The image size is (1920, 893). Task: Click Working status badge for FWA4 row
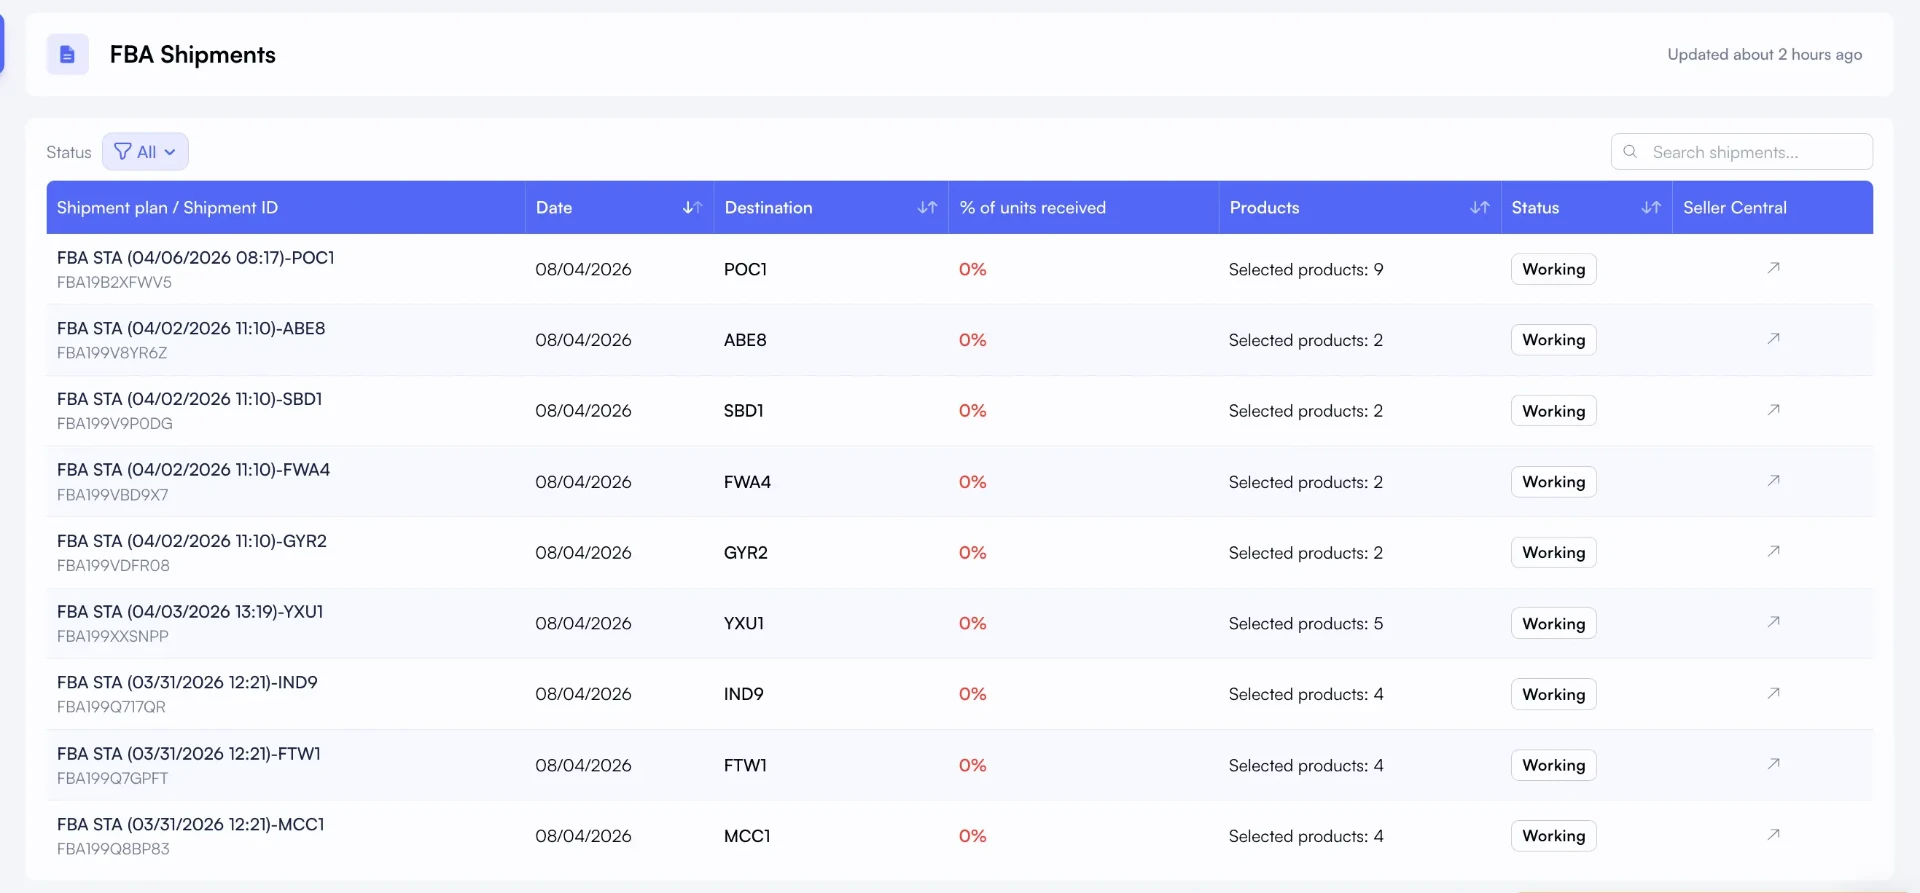(1553, 482)
